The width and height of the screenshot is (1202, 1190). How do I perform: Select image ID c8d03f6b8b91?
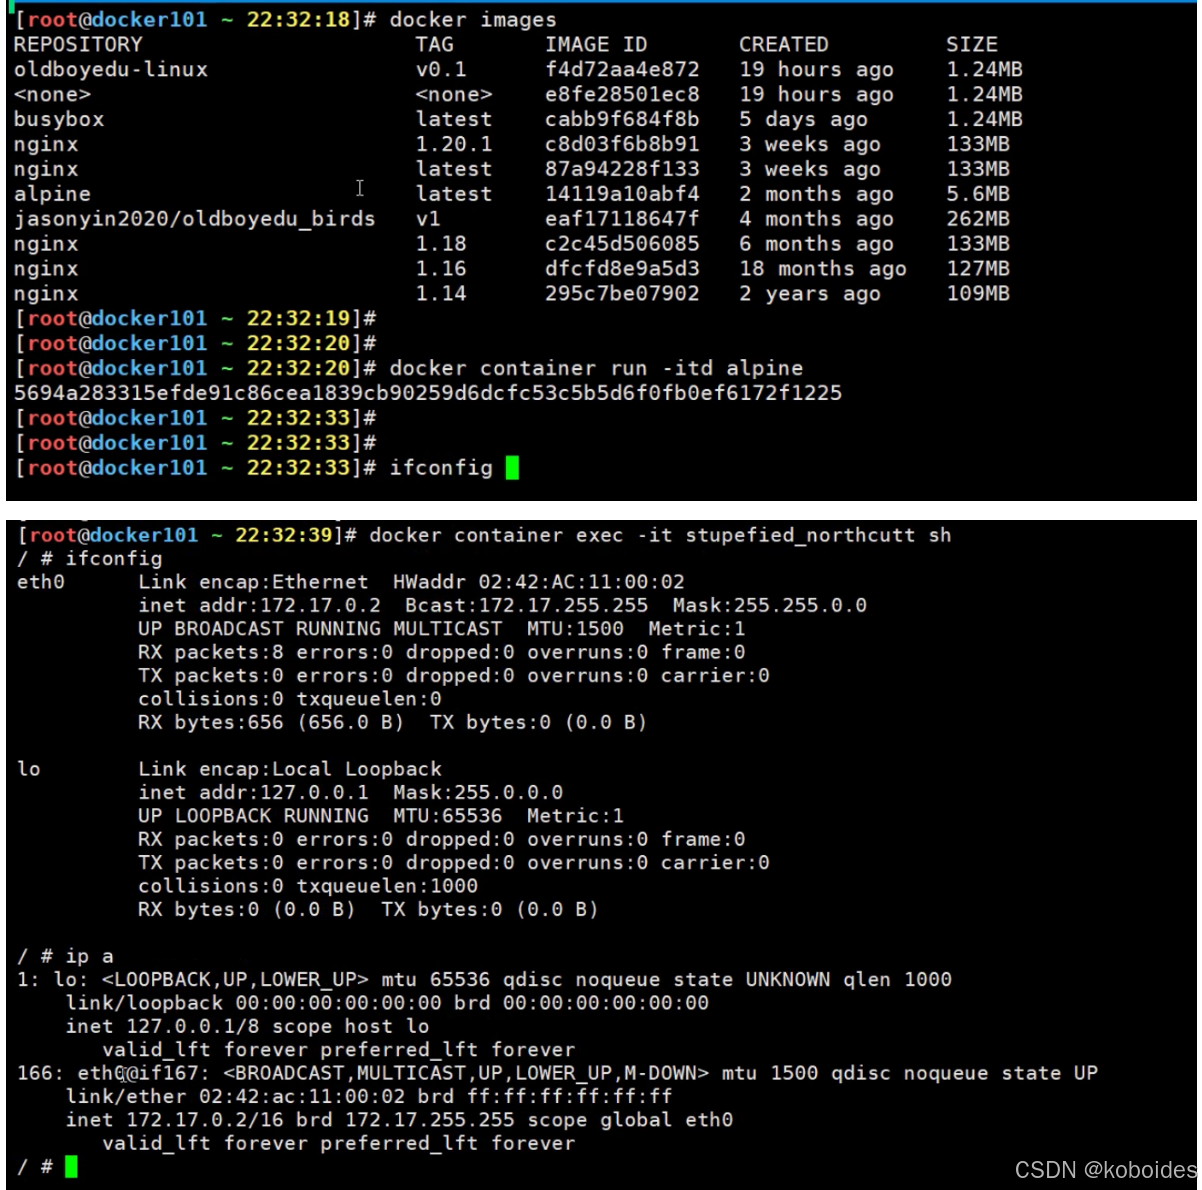click(x=622, y=145)
